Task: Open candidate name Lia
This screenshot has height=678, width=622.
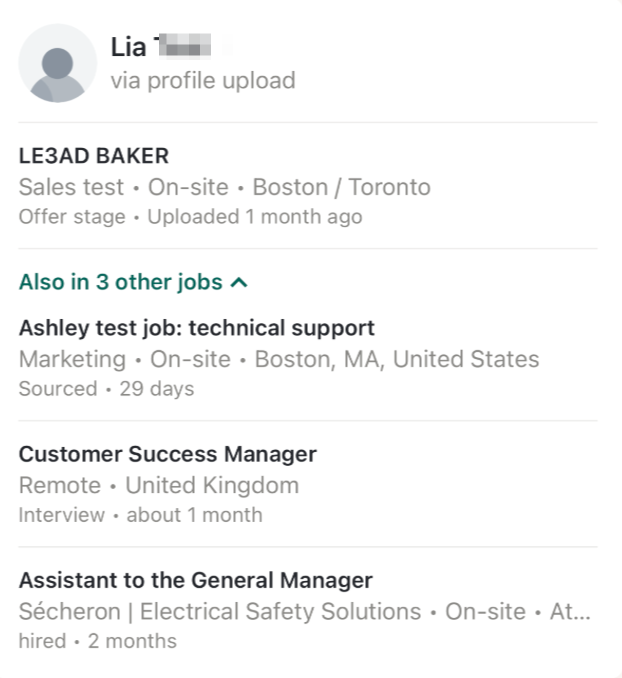Action: pyautogui.click(x=128, y=46)
